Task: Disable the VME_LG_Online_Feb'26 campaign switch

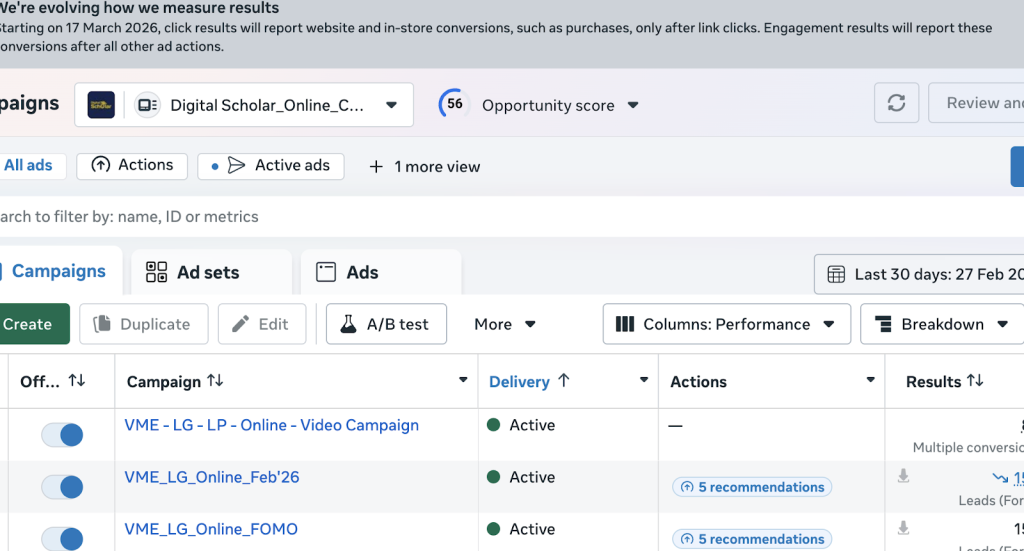Action: tap(62, 487)
